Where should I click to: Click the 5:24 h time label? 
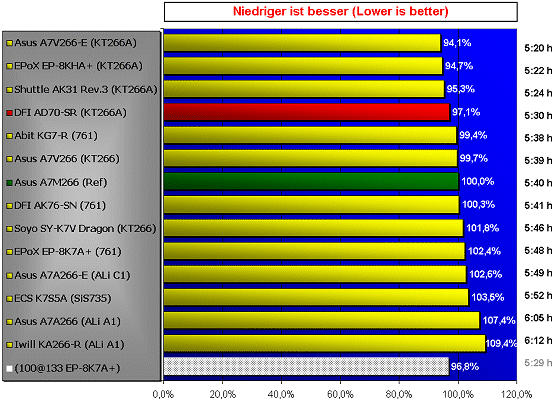tap(538, 93)
